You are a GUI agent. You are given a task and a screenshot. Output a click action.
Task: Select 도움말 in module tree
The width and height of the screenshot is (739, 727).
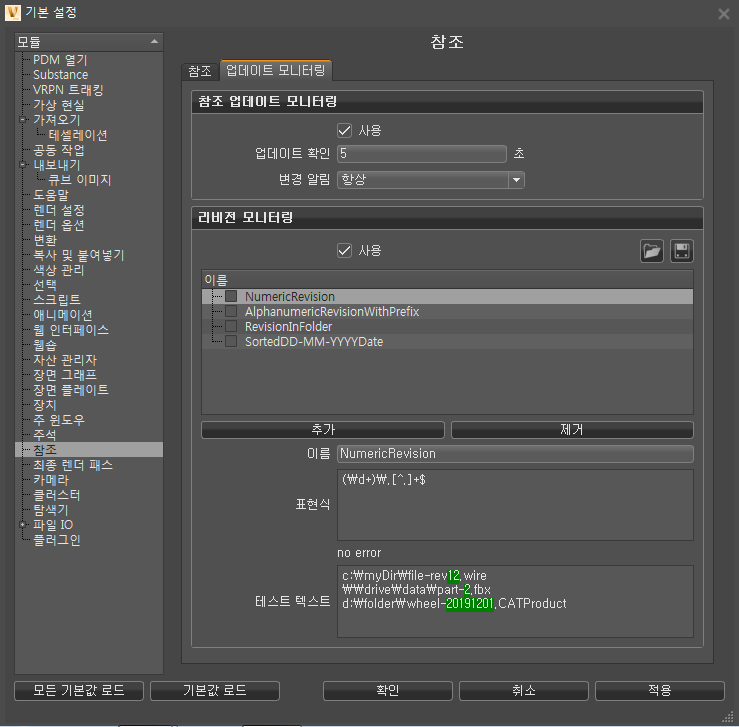pyautogui.click(x=51, y=195)
